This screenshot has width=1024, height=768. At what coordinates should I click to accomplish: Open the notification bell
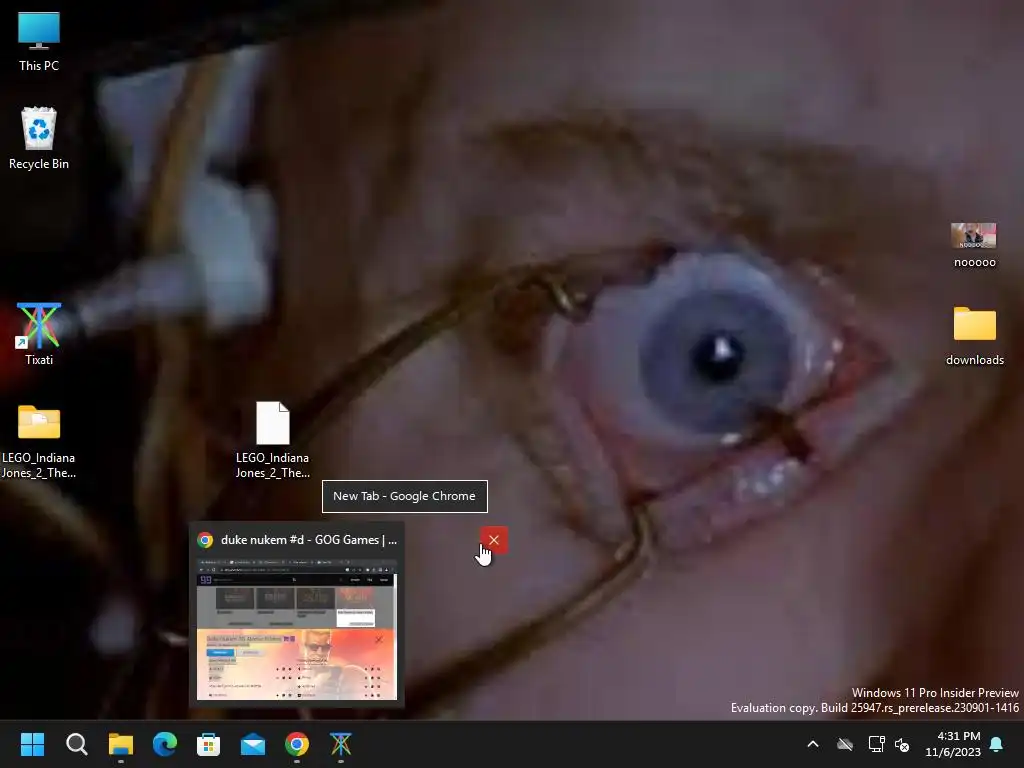(997, 744)
